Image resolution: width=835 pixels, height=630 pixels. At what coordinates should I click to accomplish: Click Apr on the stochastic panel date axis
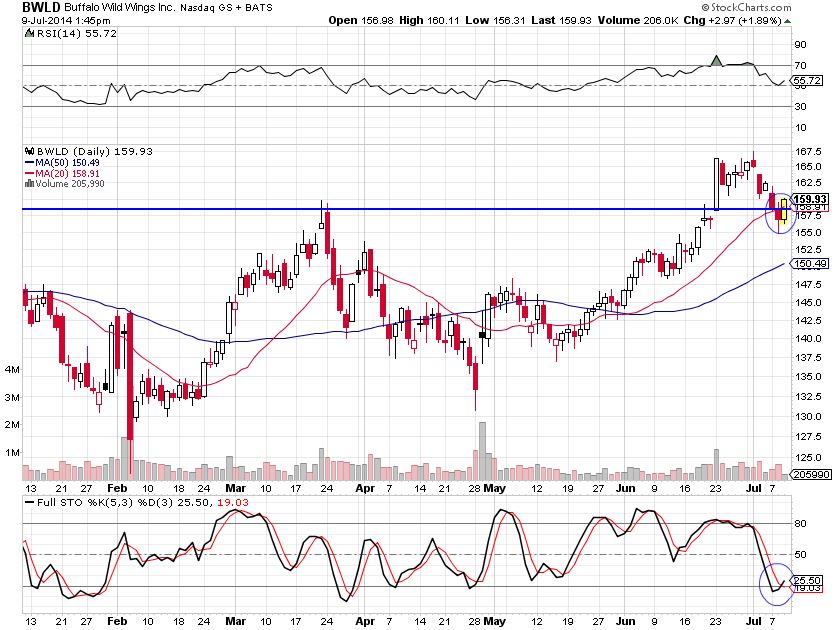tap(365, 621)
